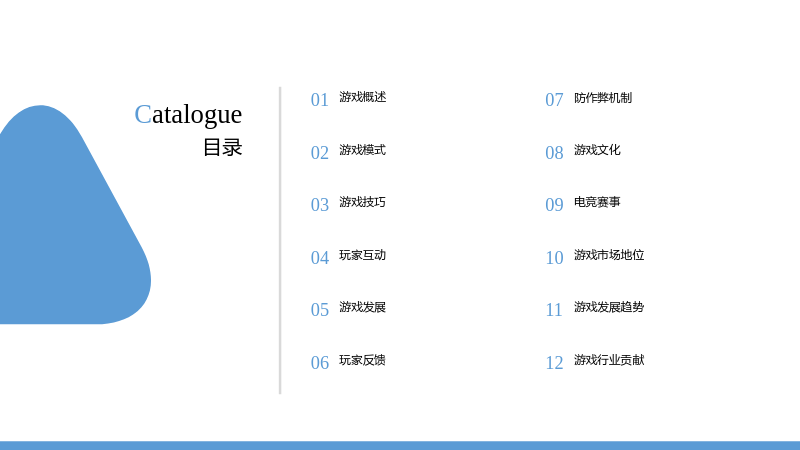Click the number 01 label

click(320, 100)
